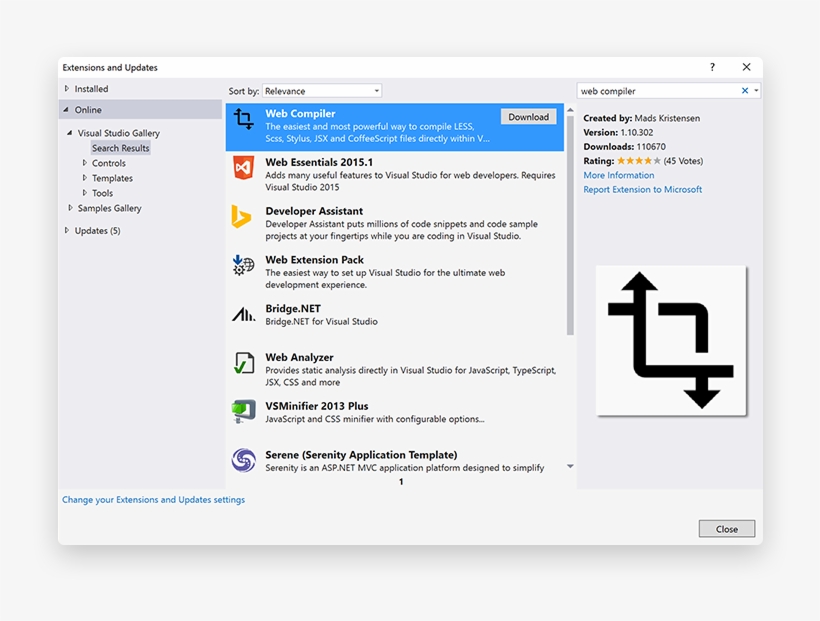Click the star rating in details pane
The width and height of the screenshot is (820, 621).
639,161
